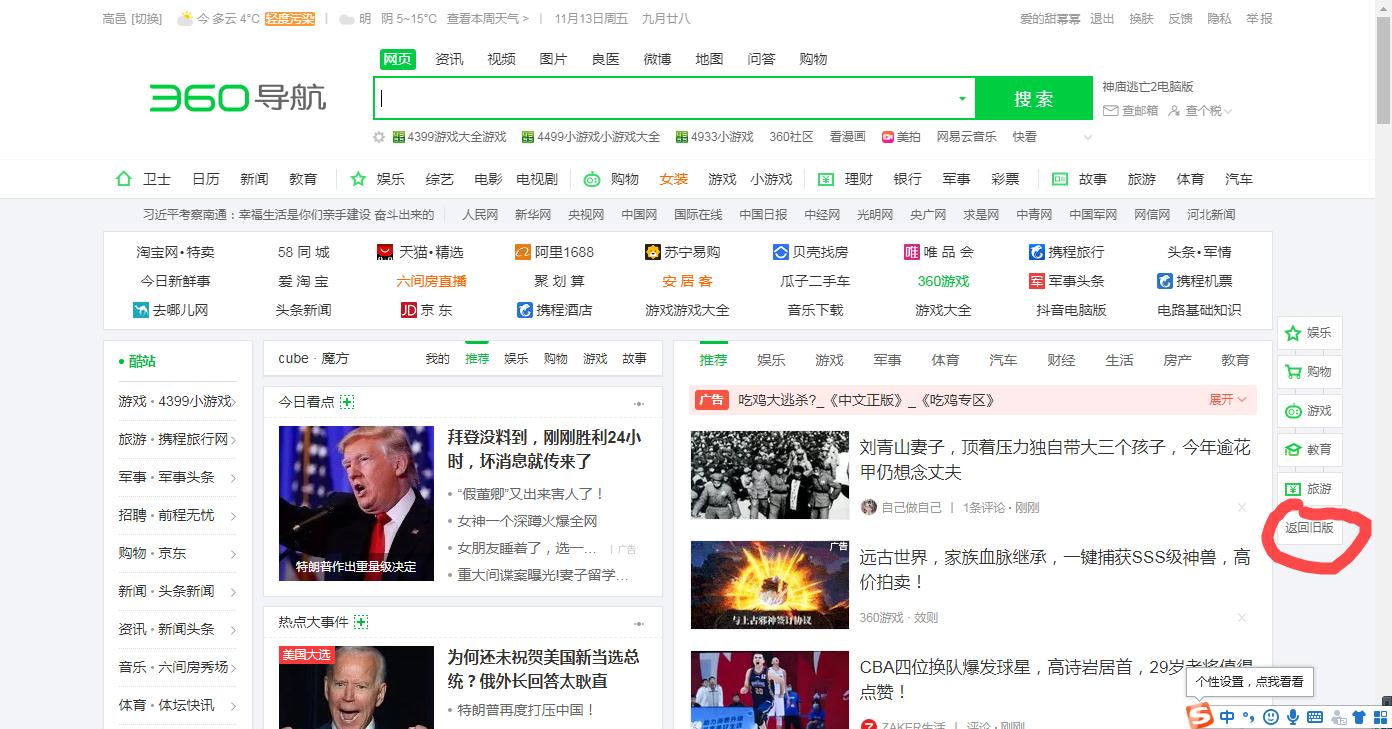This screenshot has width=1392, height=729.
Task: Click the 军事头条 red icon
Action: point(1037,281)
